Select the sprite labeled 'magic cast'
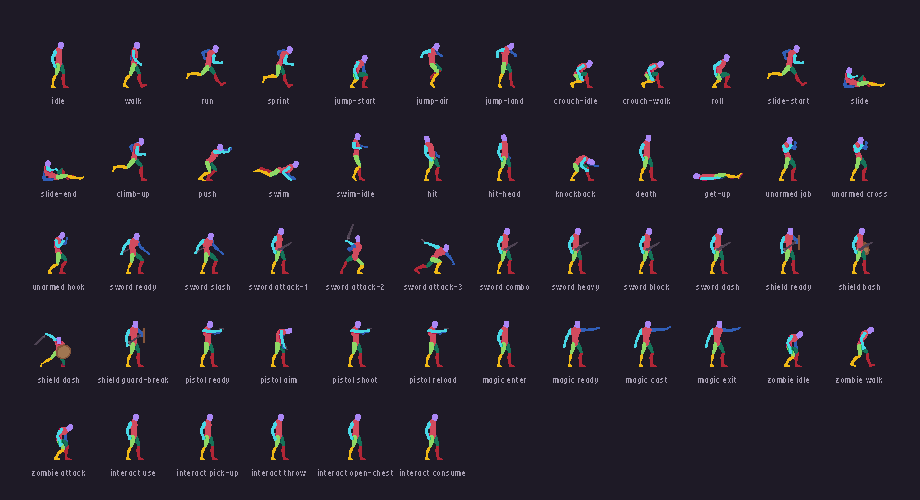The image size is (920, 500). [x=652, y=344]
